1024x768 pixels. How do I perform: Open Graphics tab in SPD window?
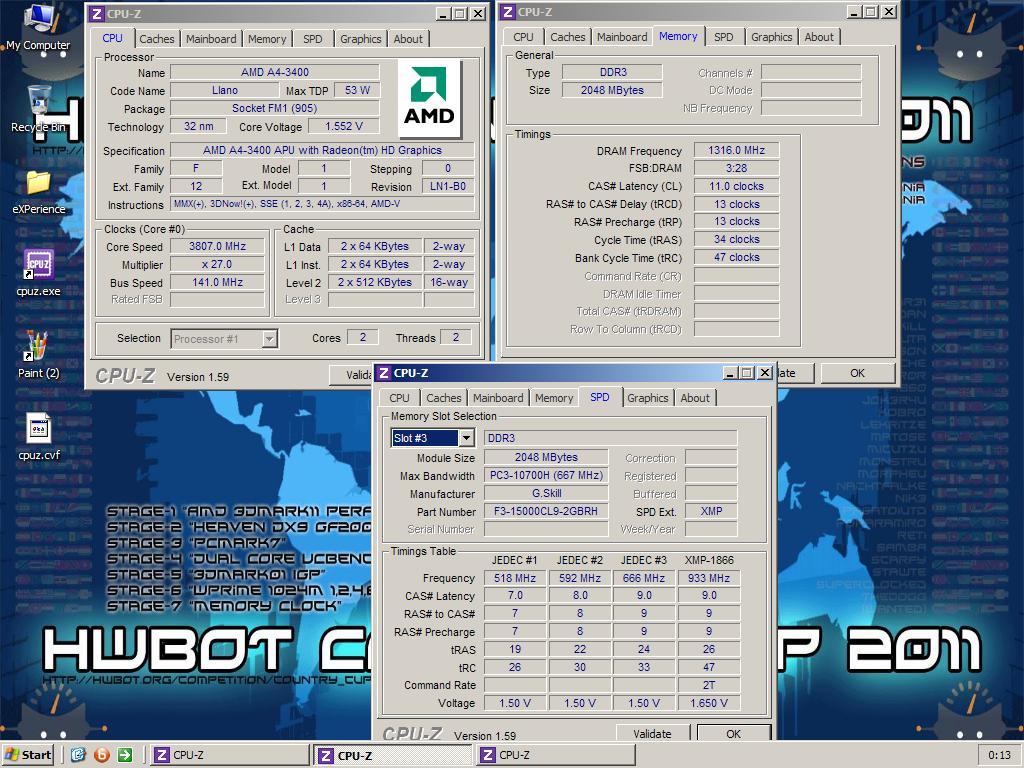pyautogui.click(x=648, y=398)
